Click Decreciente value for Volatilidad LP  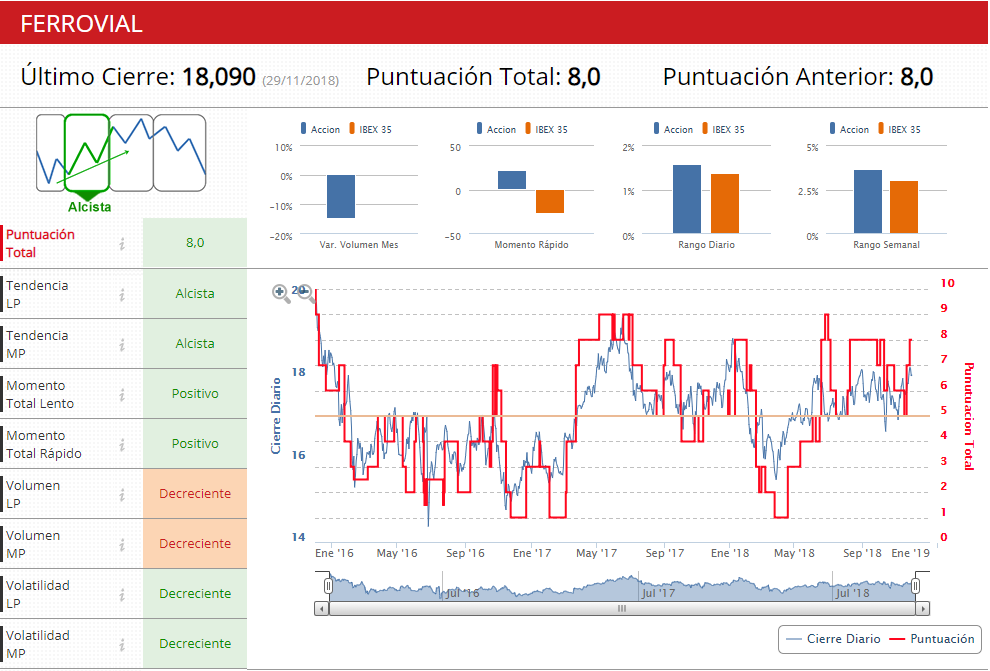pos(195,593)
